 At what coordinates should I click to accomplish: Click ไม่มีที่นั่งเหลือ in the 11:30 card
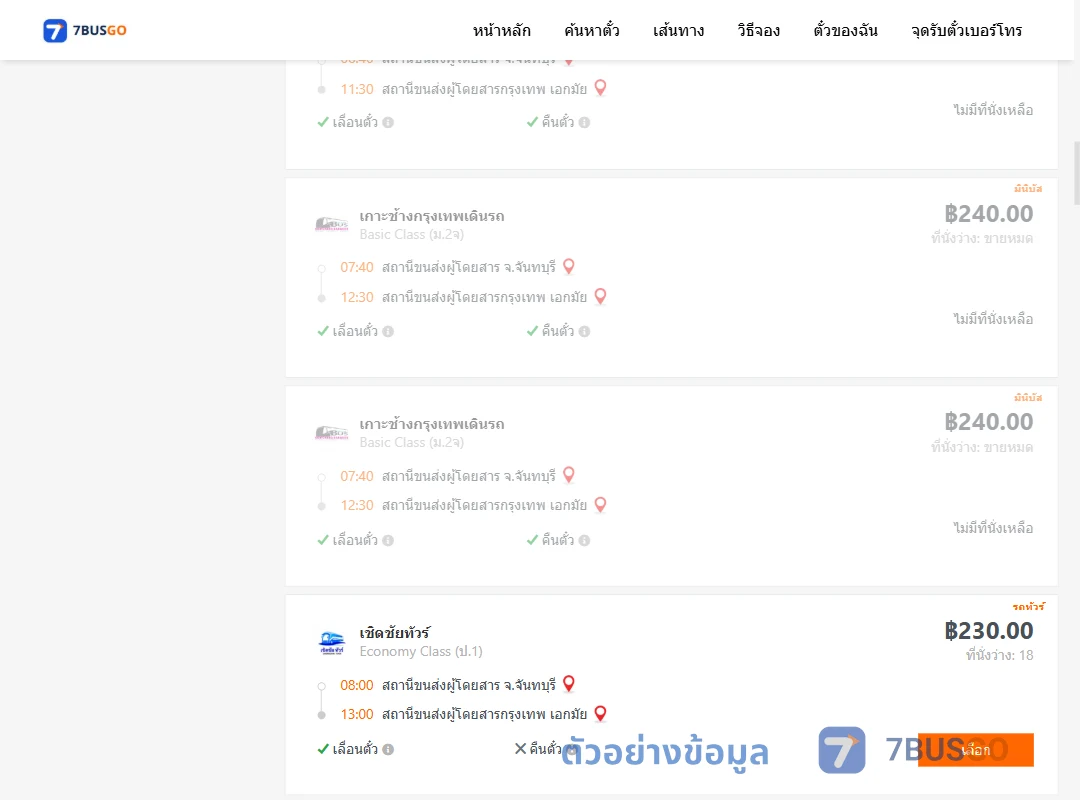[993, 110]
